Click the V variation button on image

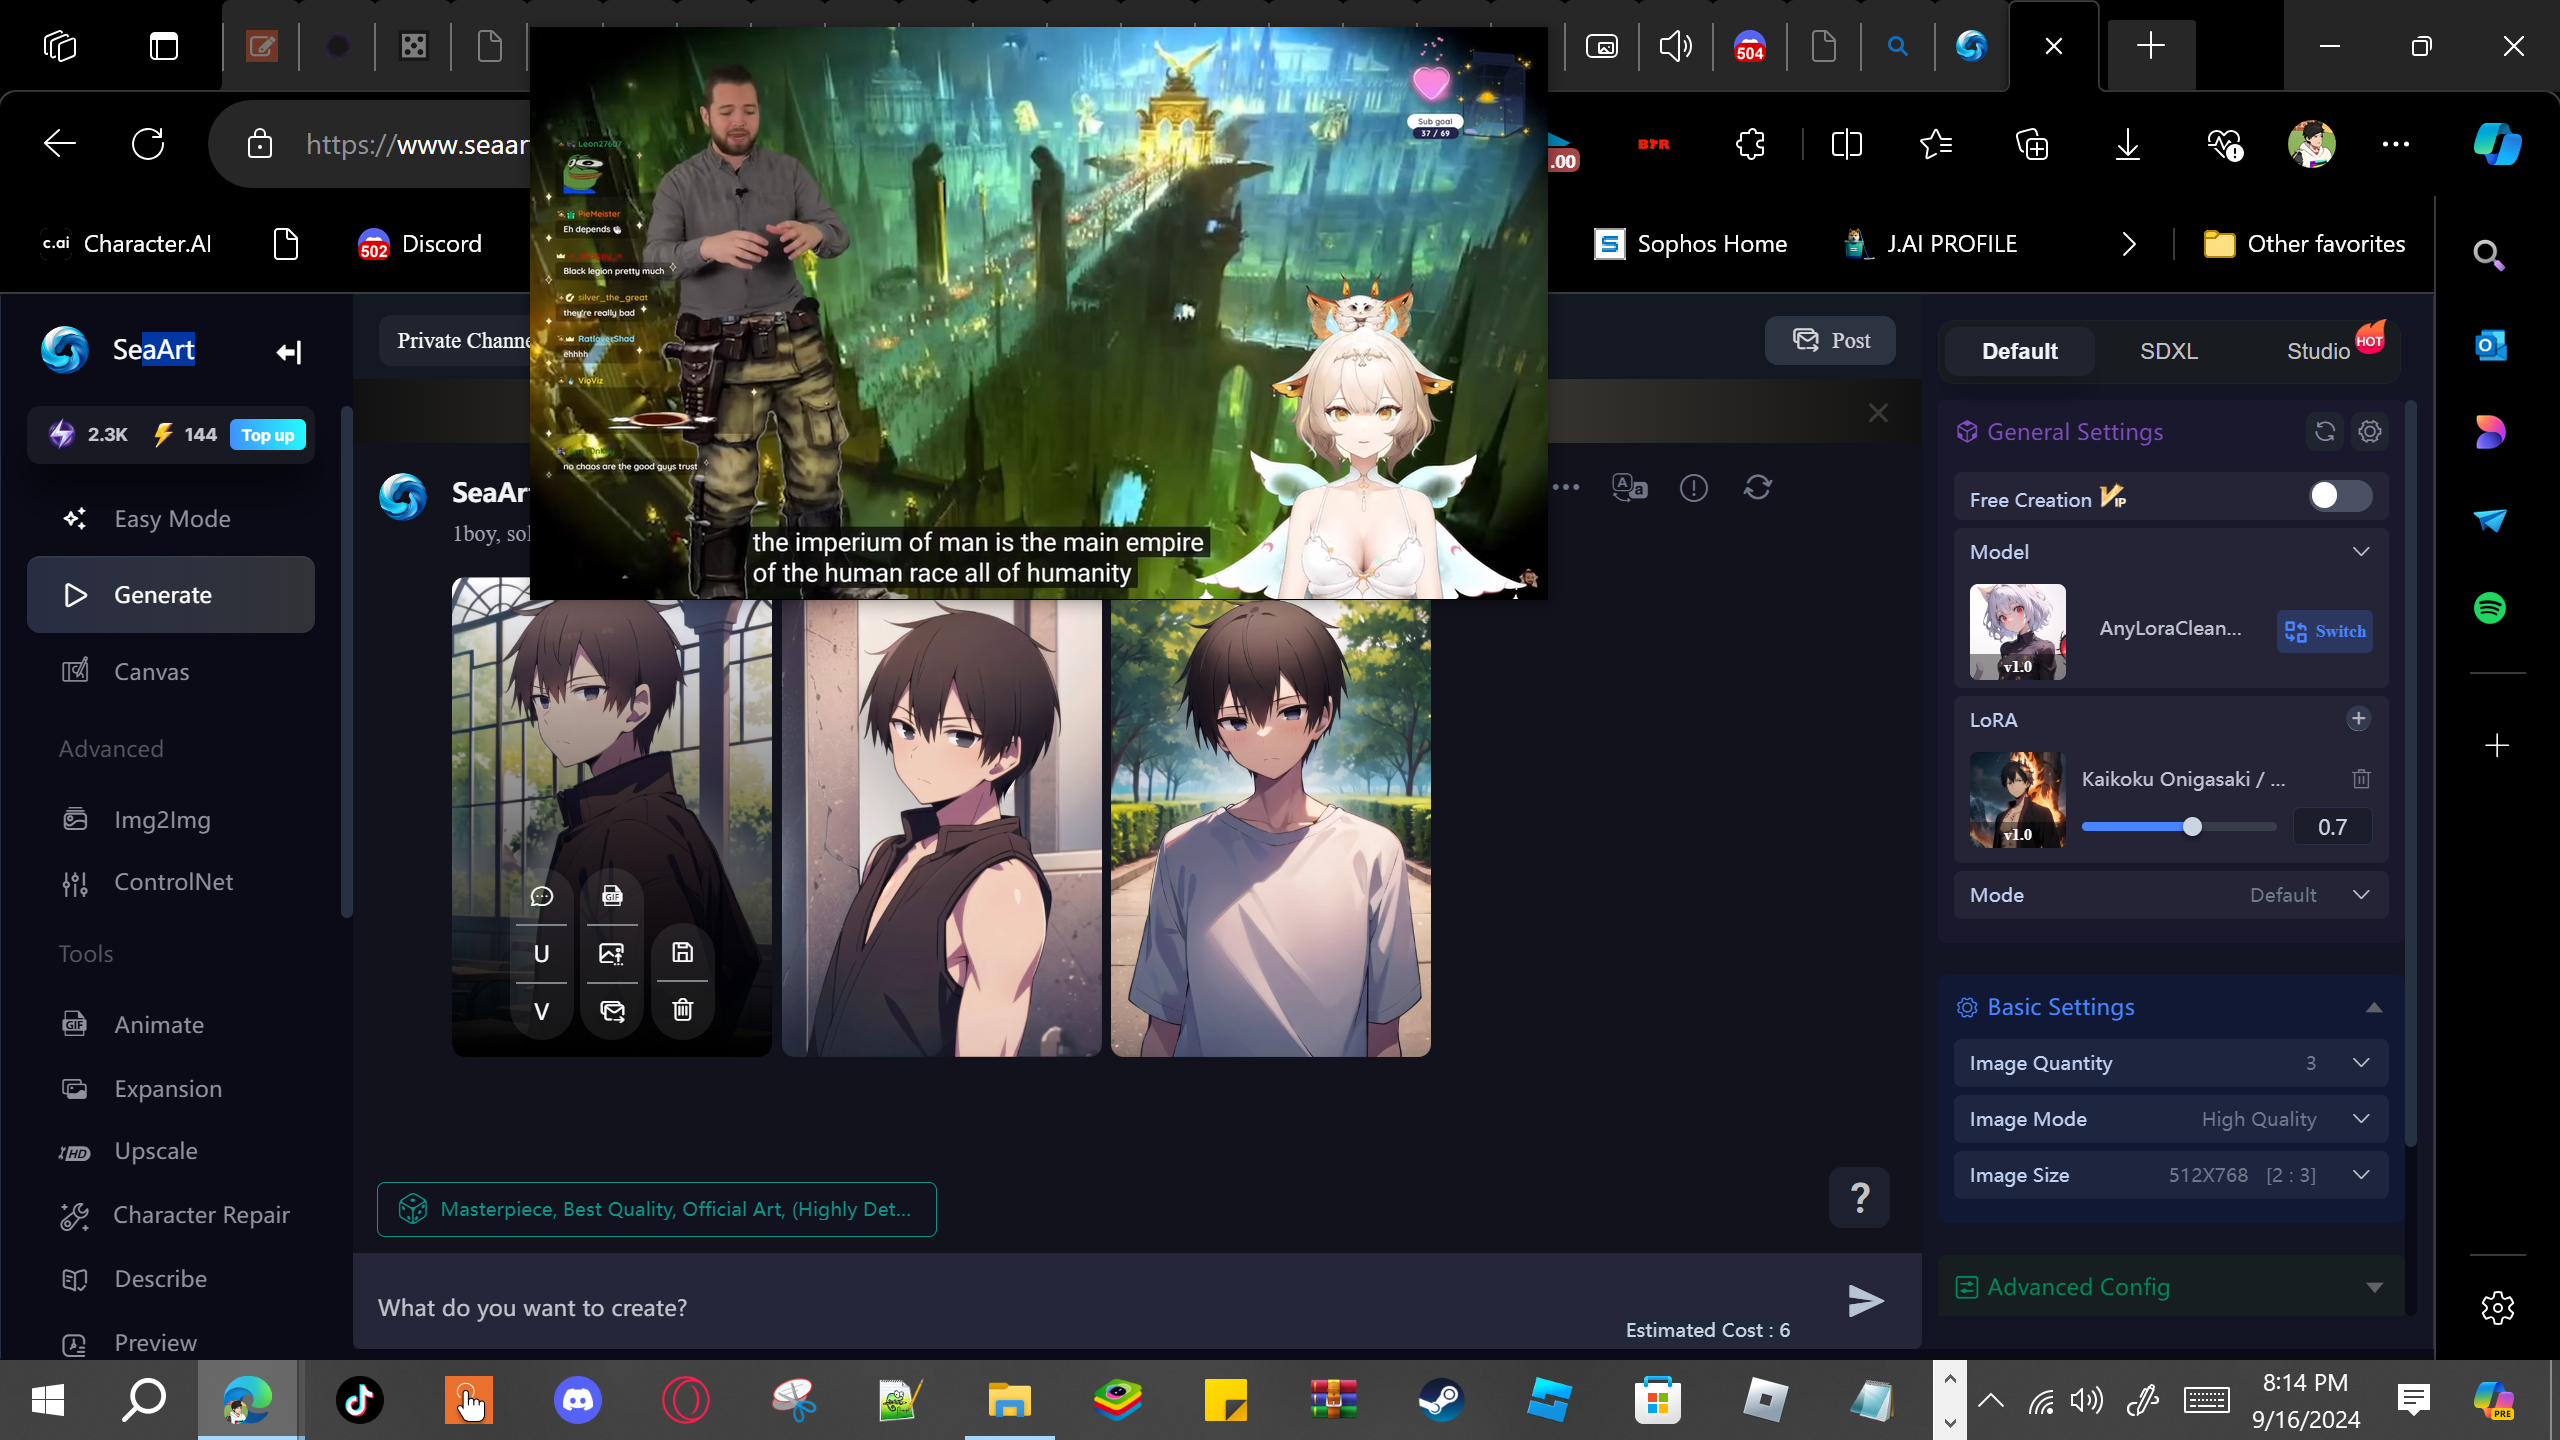542,1011
